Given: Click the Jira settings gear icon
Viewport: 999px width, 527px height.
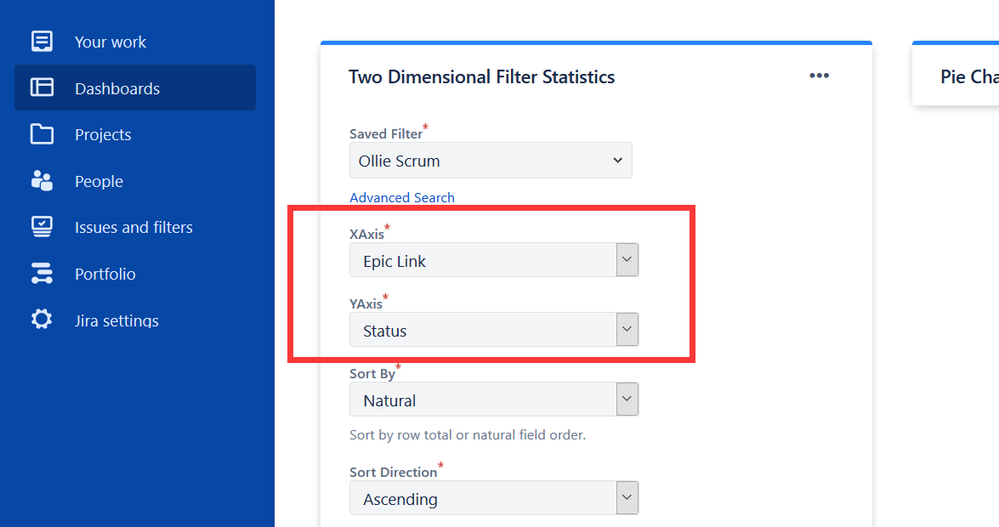Looking at the screenshot, I should 42,319.
